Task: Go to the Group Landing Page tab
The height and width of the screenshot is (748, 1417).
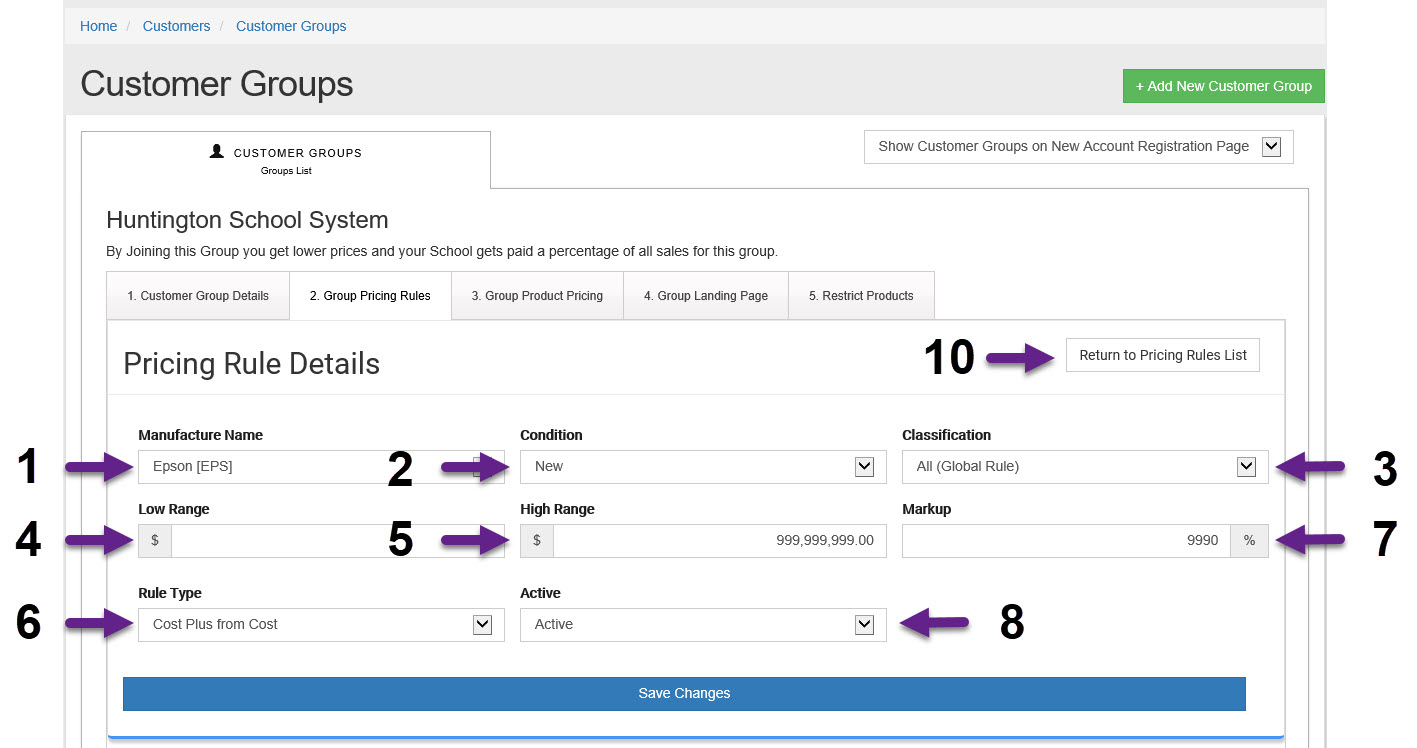Action: click(705, 296)
